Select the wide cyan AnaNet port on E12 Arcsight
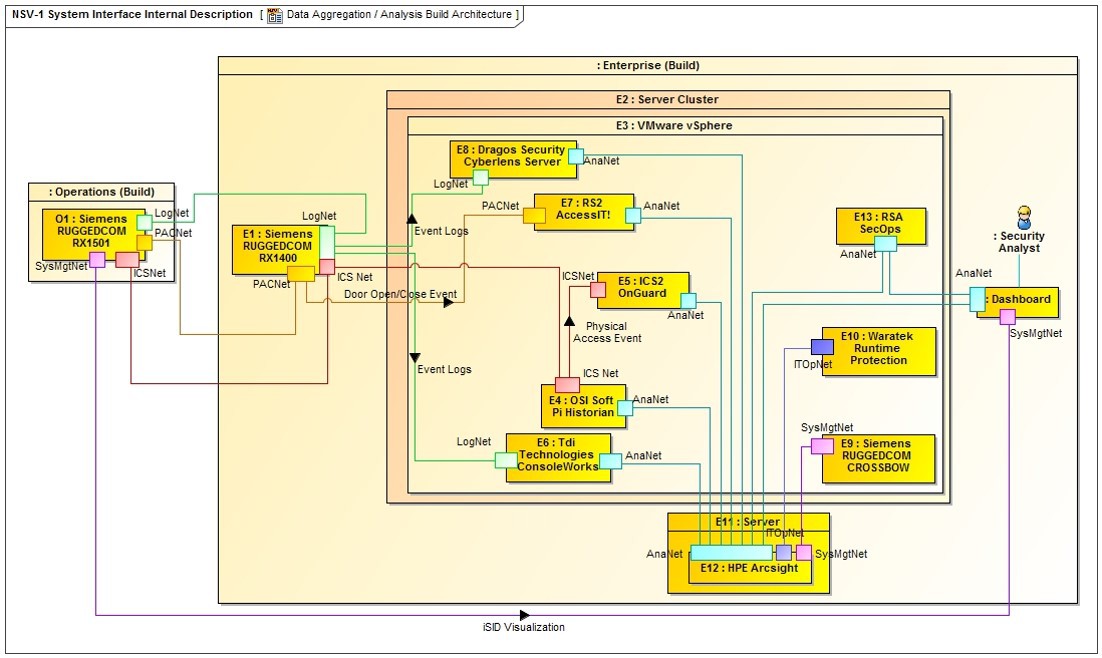The width and height of the screenshot is (1102, 658). point(731,553)
